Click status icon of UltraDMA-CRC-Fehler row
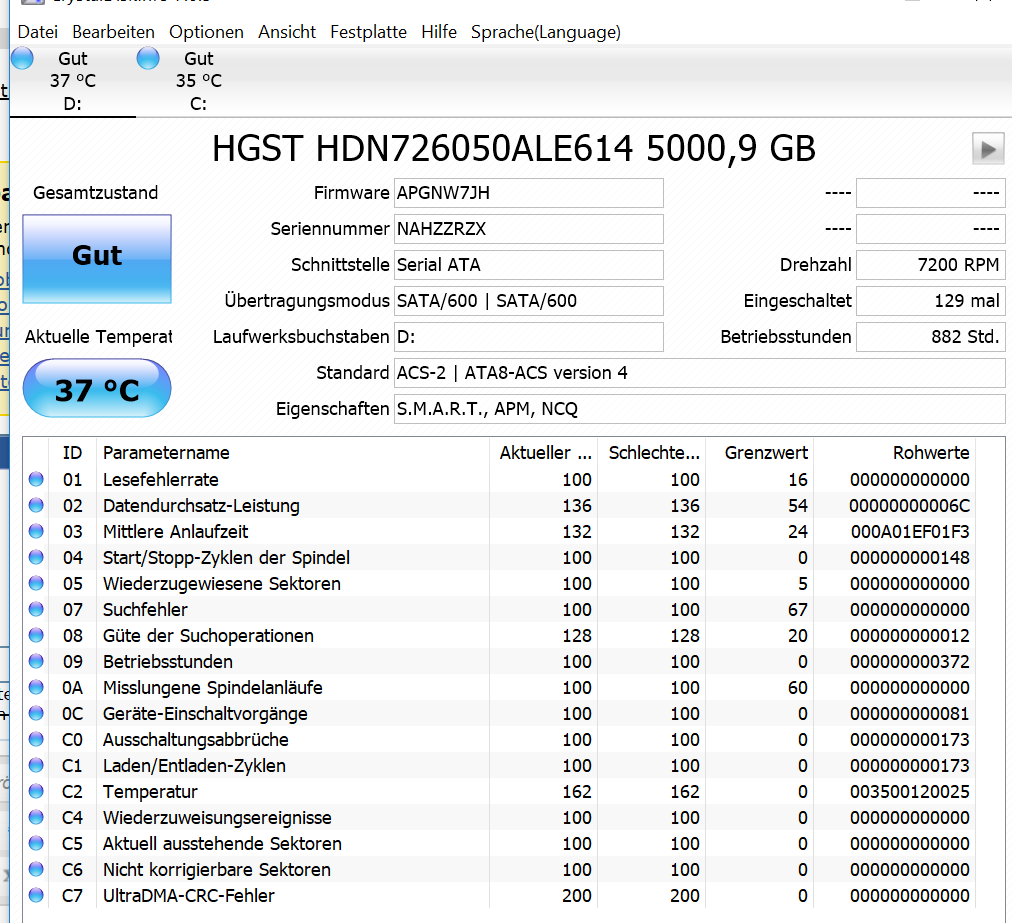 [36, 895]
